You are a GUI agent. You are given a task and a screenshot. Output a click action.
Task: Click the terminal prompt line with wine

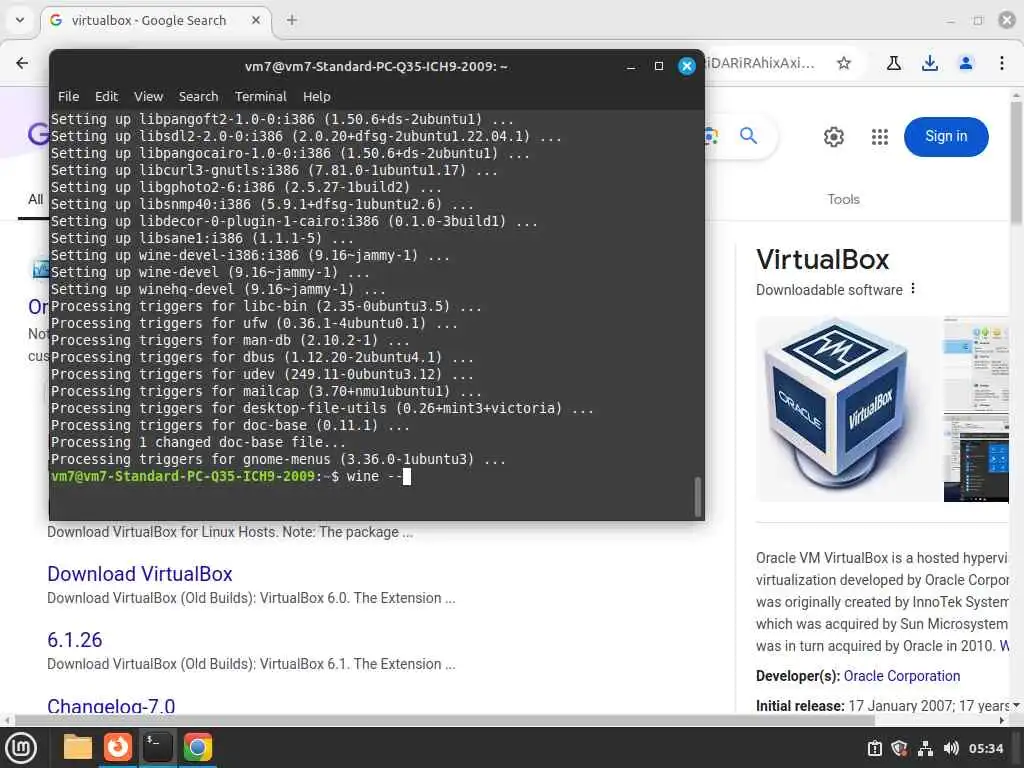(231, 476)
